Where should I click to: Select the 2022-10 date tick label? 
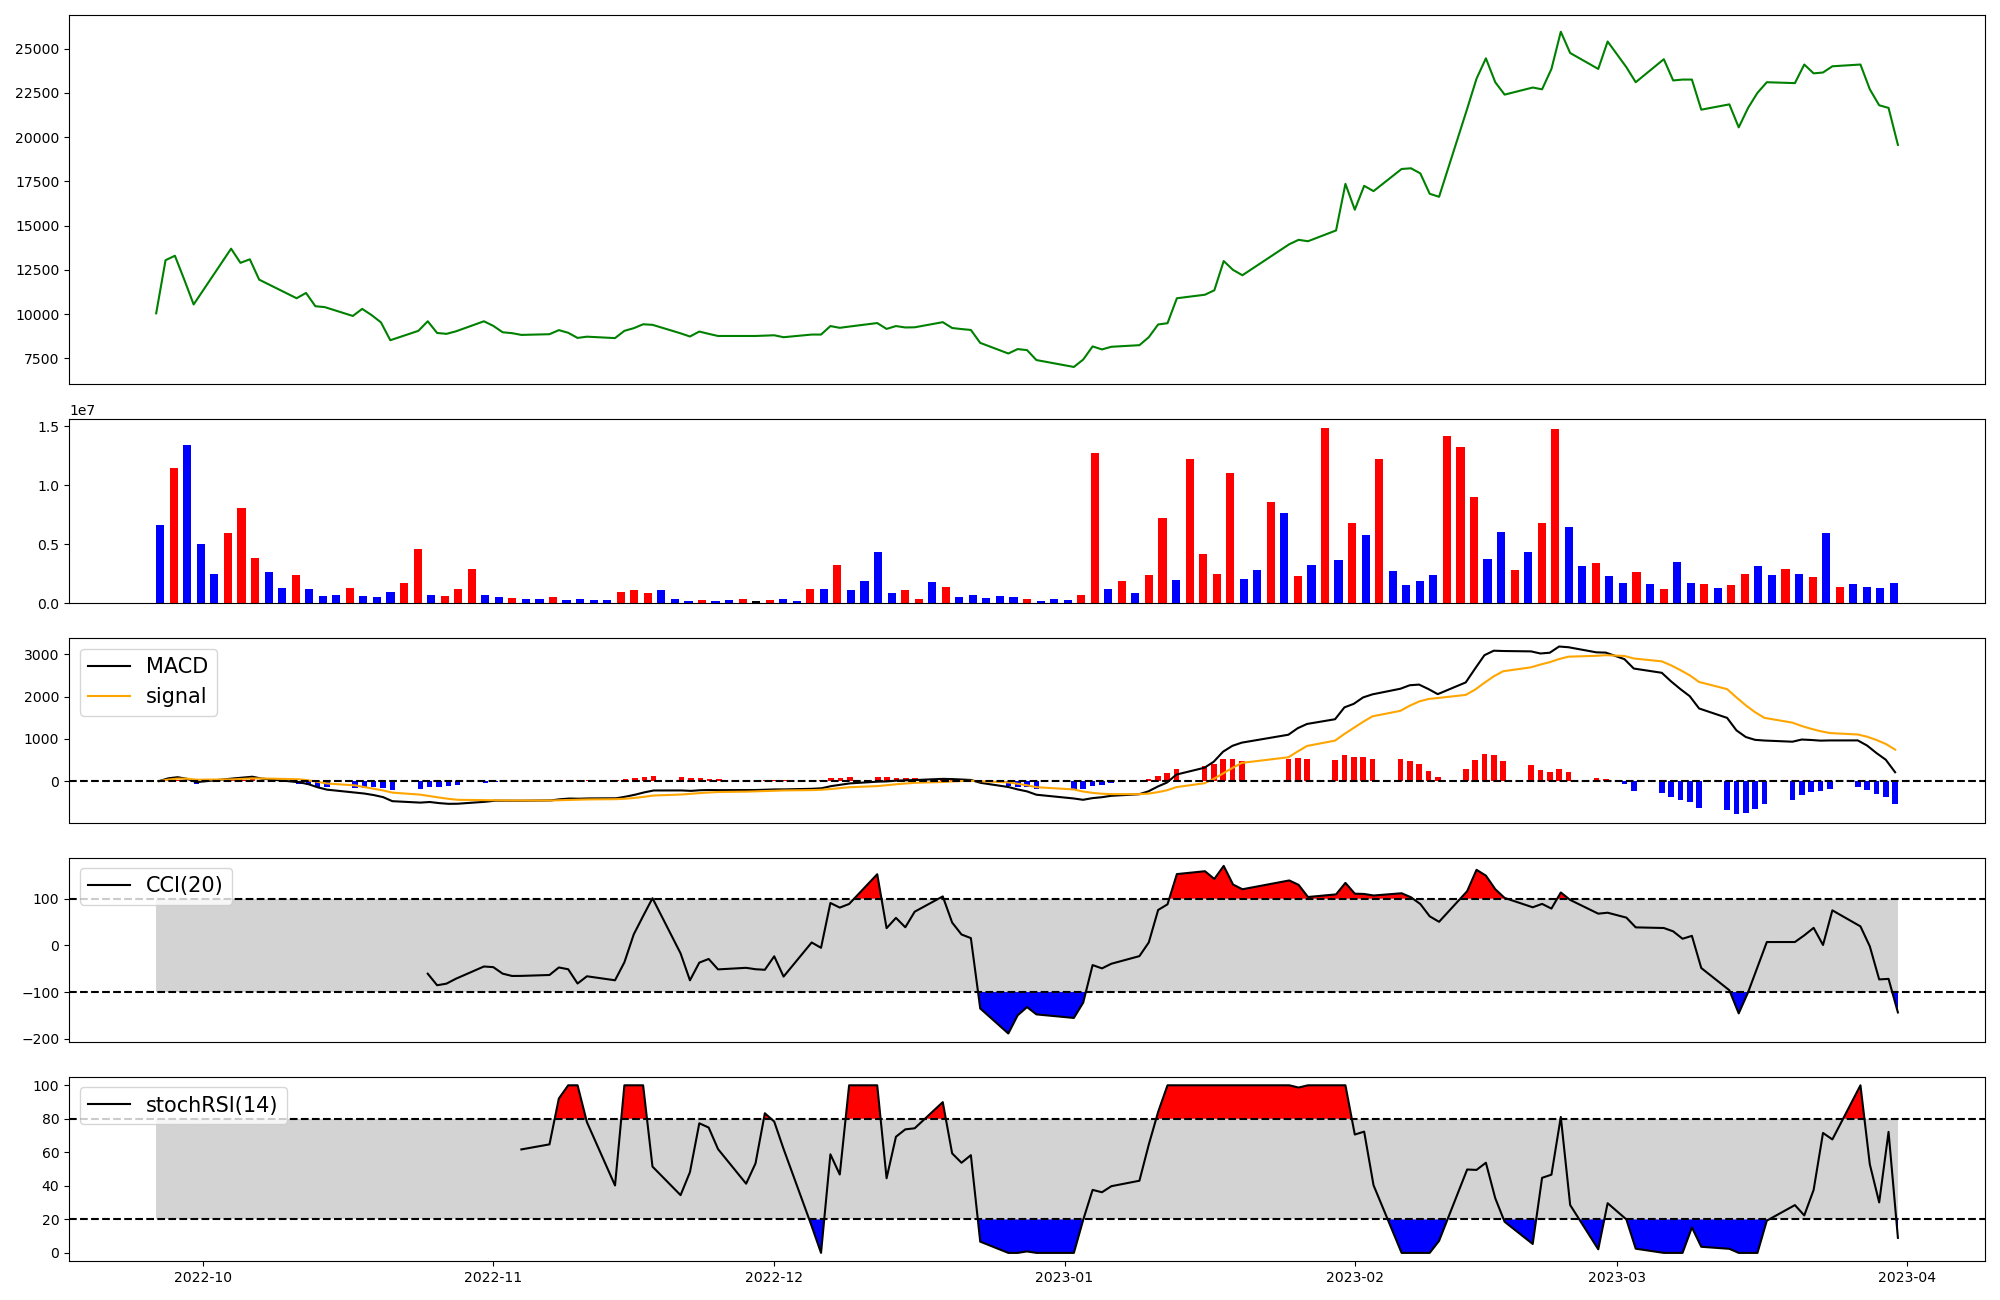pyautogui.click(x=203, y=1277)
